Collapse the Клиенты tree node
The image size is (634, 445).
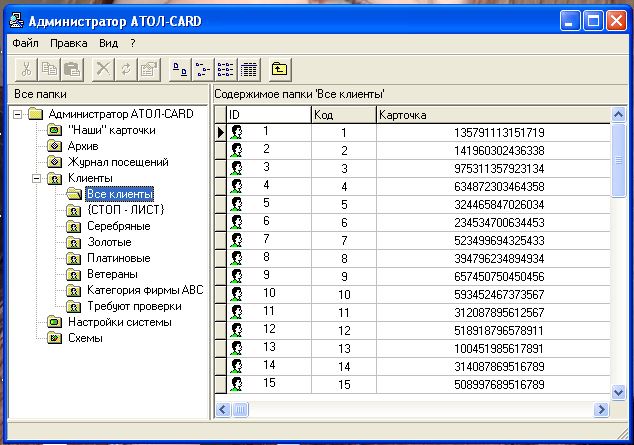[x=37, y=178]
